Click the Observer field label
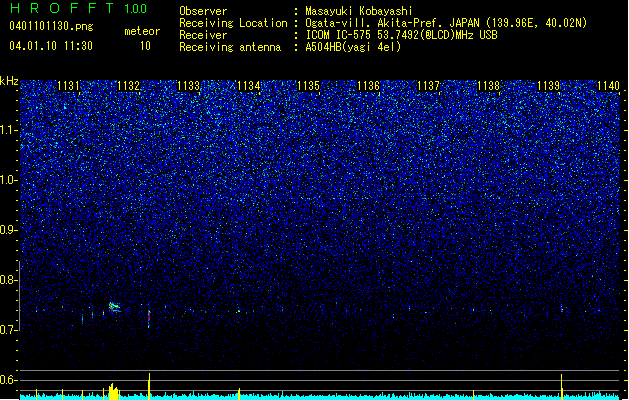This screenshot has height=400, width=629. click(203, 11)
